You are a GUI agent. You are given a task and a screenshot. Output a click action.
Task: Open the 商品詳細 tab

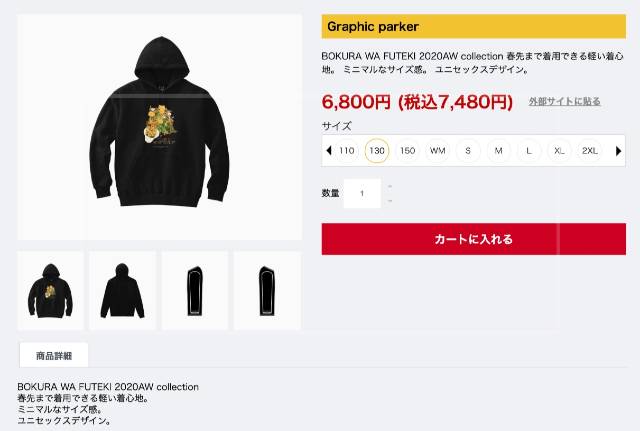pyautogui.click(x=54, y=355)
